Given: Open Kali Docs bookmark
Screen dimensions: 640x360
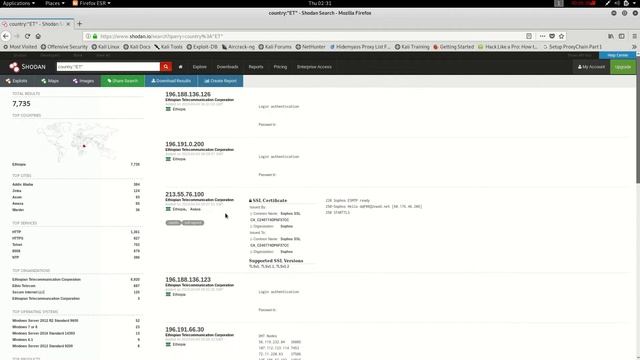Looking at the screenshot, I should tap(137, 47).
